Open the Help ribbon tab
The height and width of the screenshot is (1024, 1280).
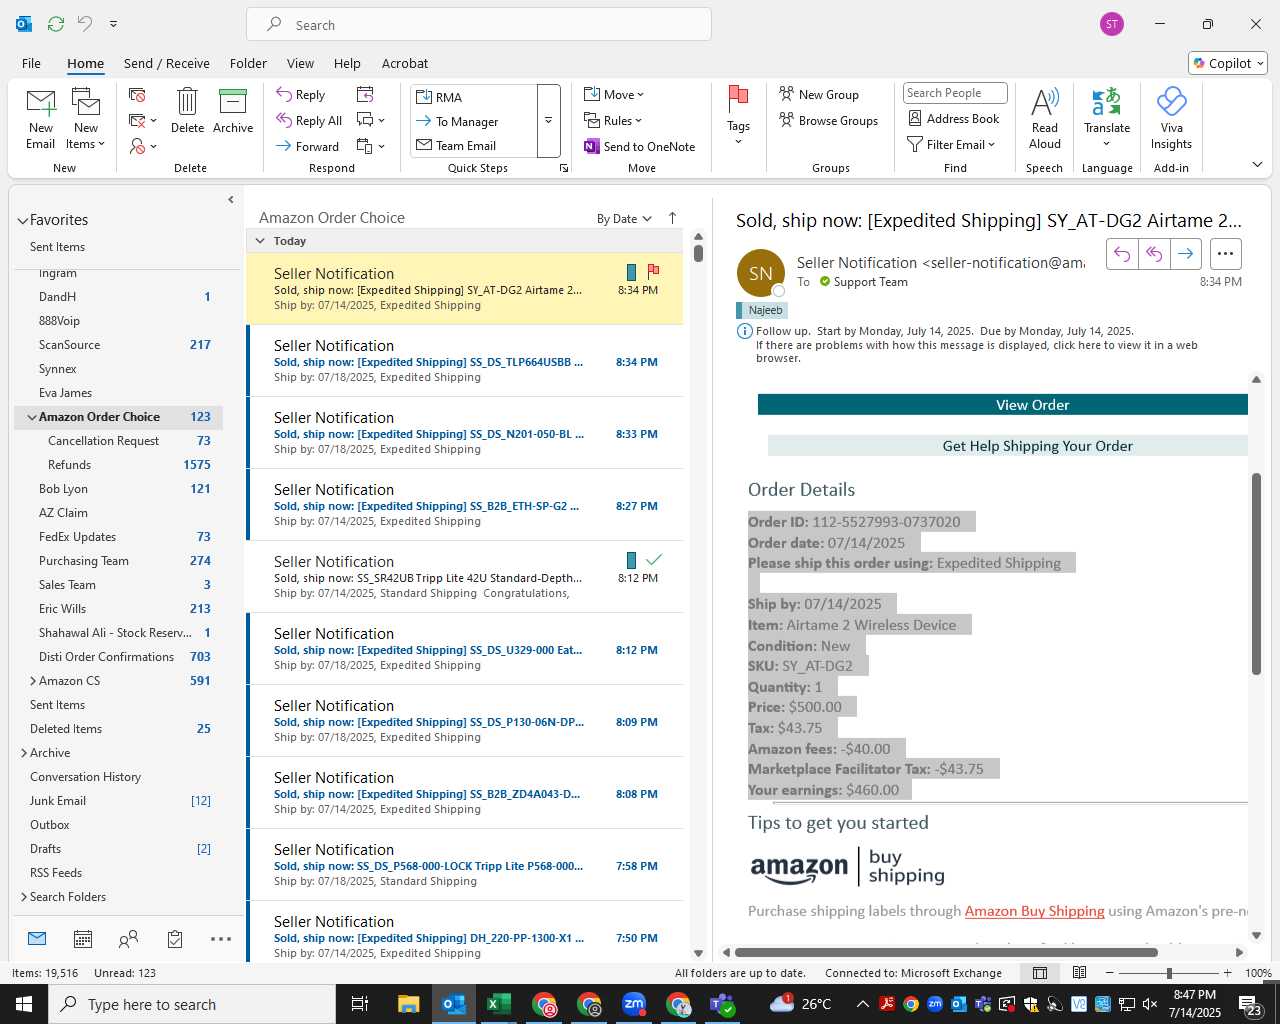347,63
